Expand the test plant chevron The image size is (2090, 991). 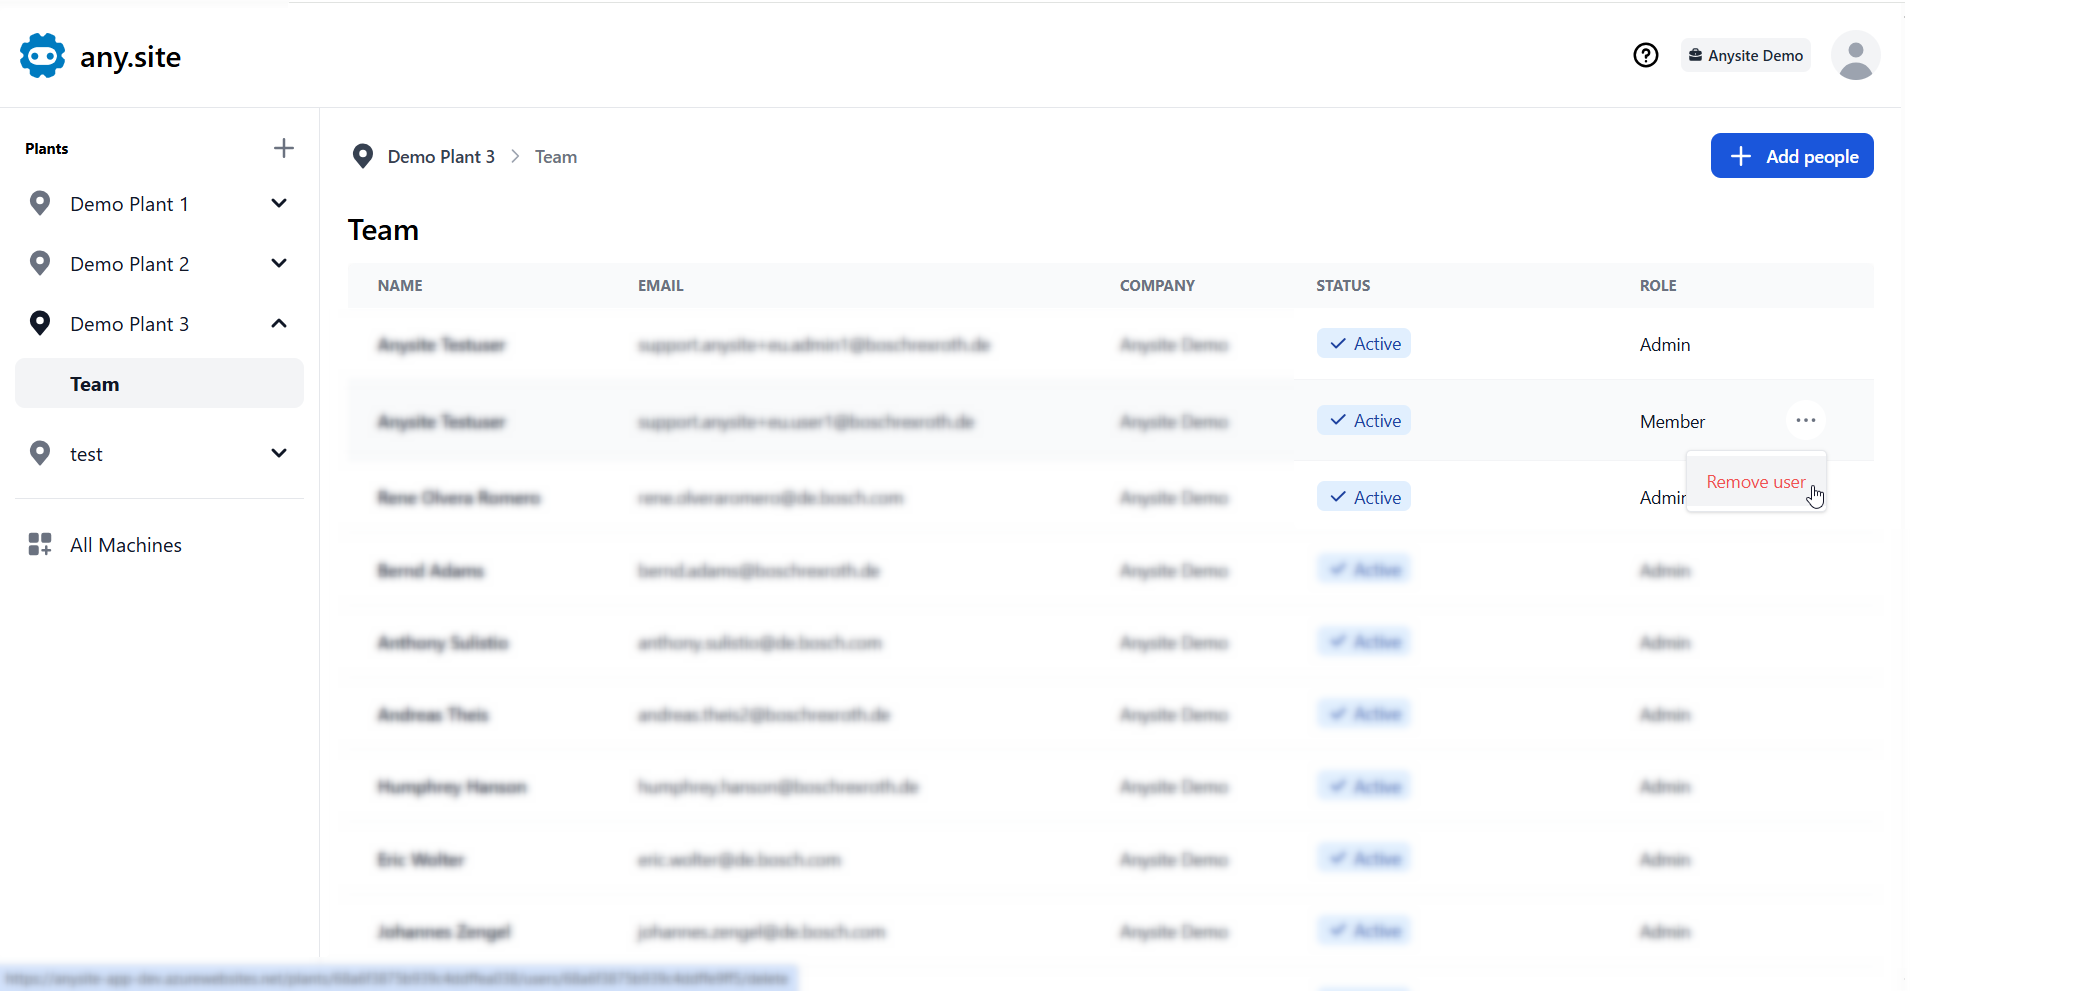(x=279, y=453)
